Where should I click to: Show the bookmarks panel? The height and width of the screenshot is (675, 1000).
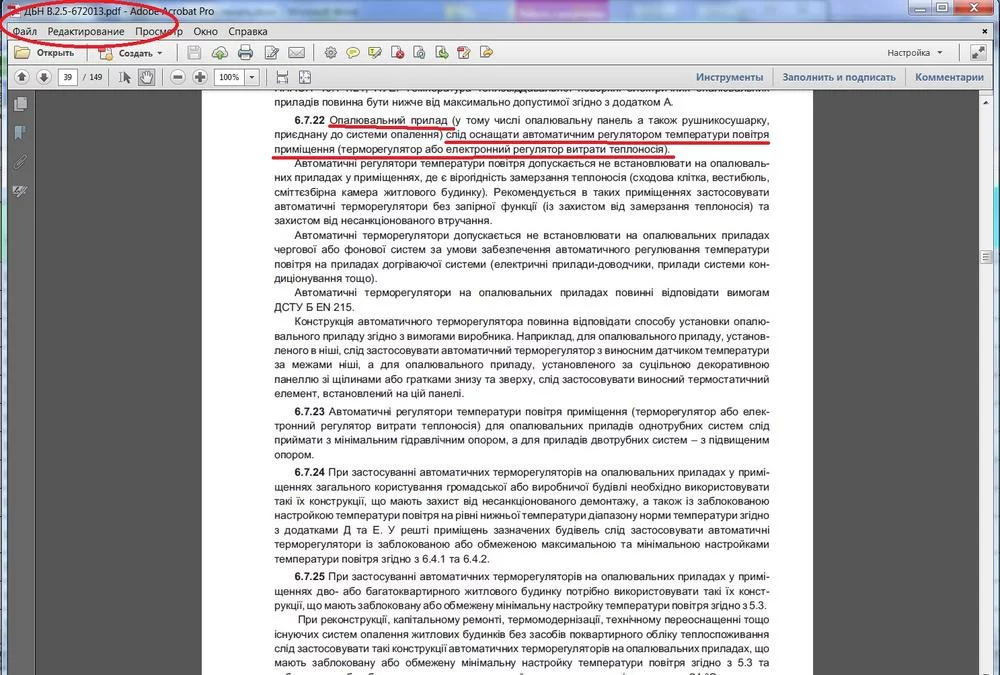[20, 133]
